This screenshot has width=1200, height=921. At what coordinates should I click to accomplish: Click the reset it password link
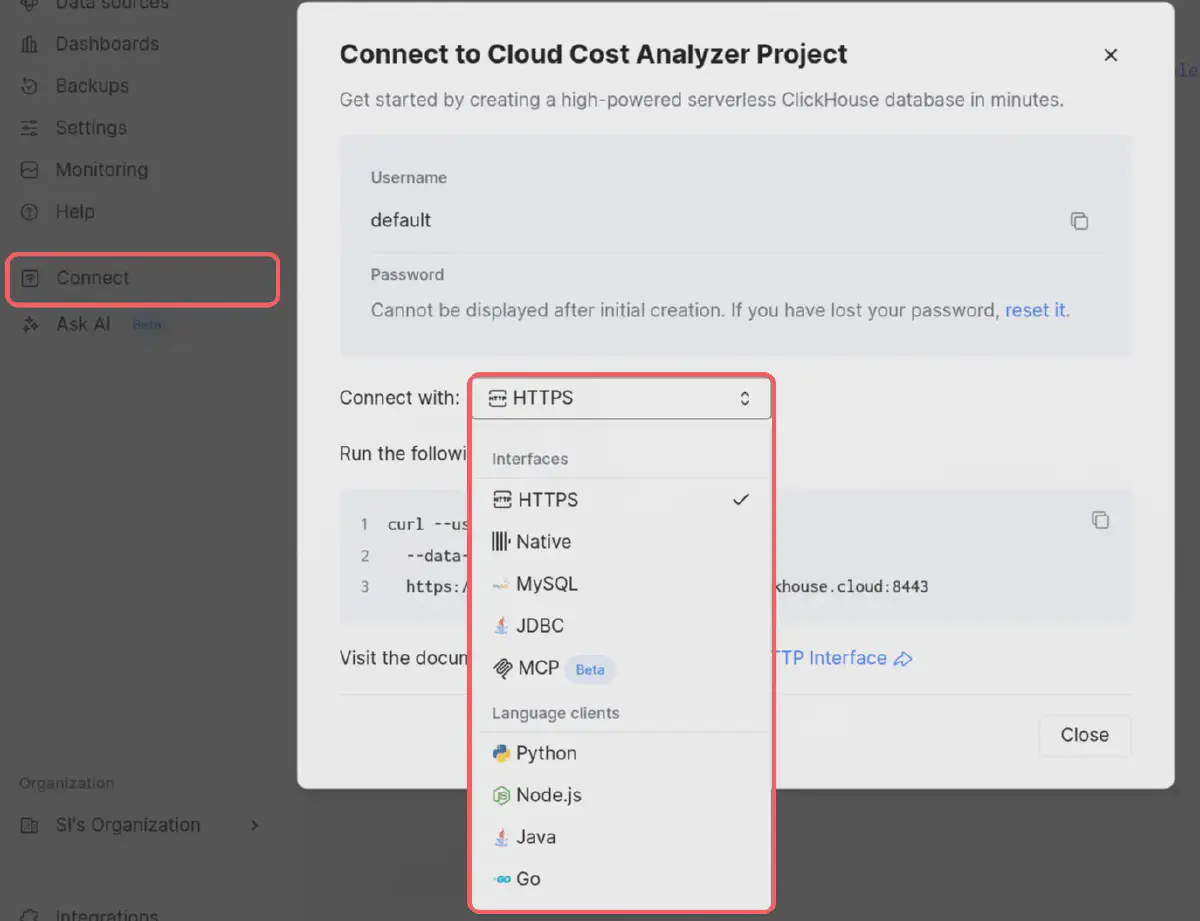[1035, 310]
